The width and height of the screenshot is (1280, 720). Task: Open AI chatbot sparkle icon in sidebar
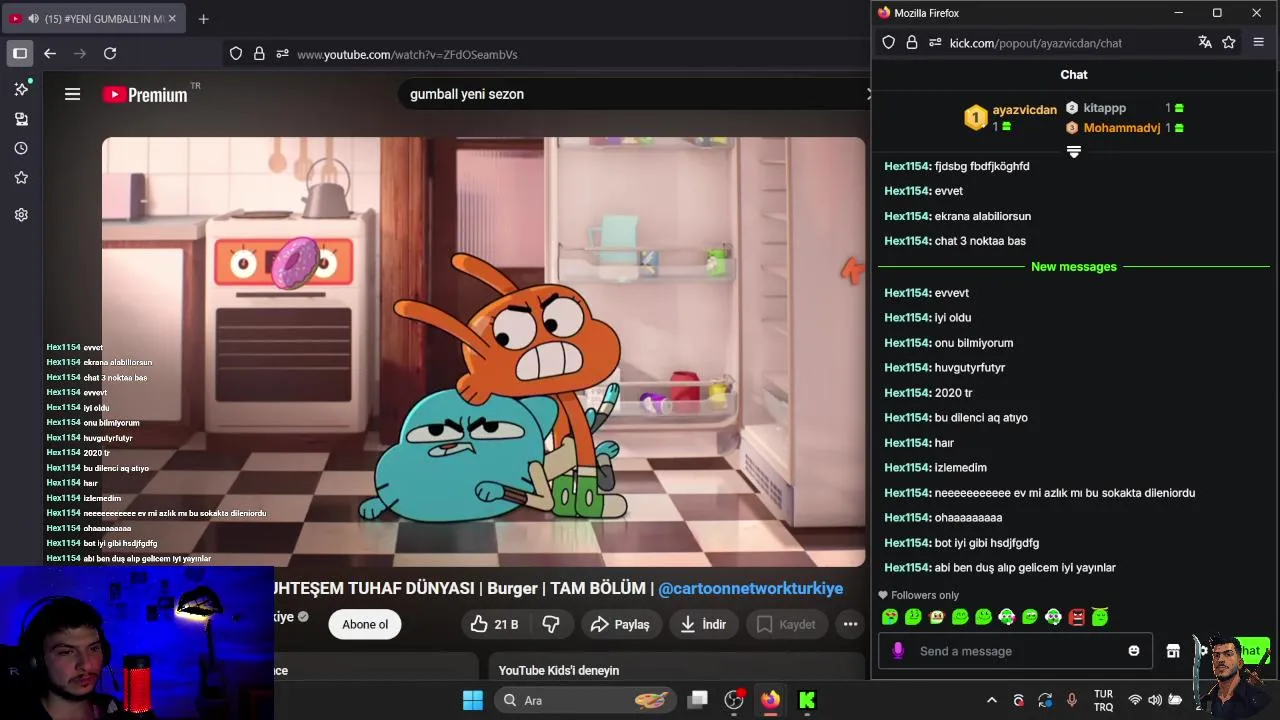pos(21,89)
